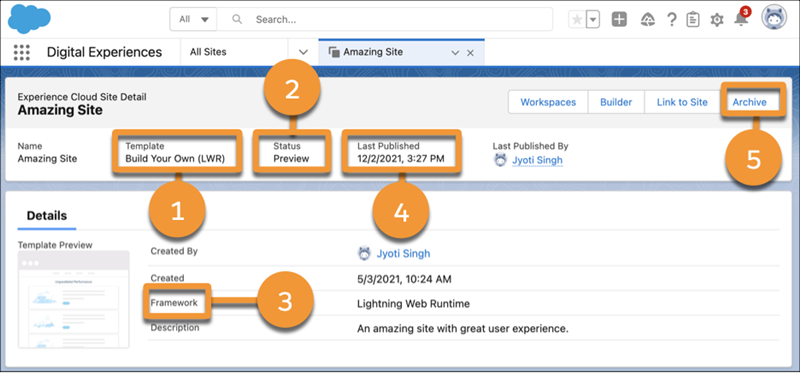This screenshot has height=373, width=800.
Task: Click the Link to Site button
Action: tap(682, 102)
